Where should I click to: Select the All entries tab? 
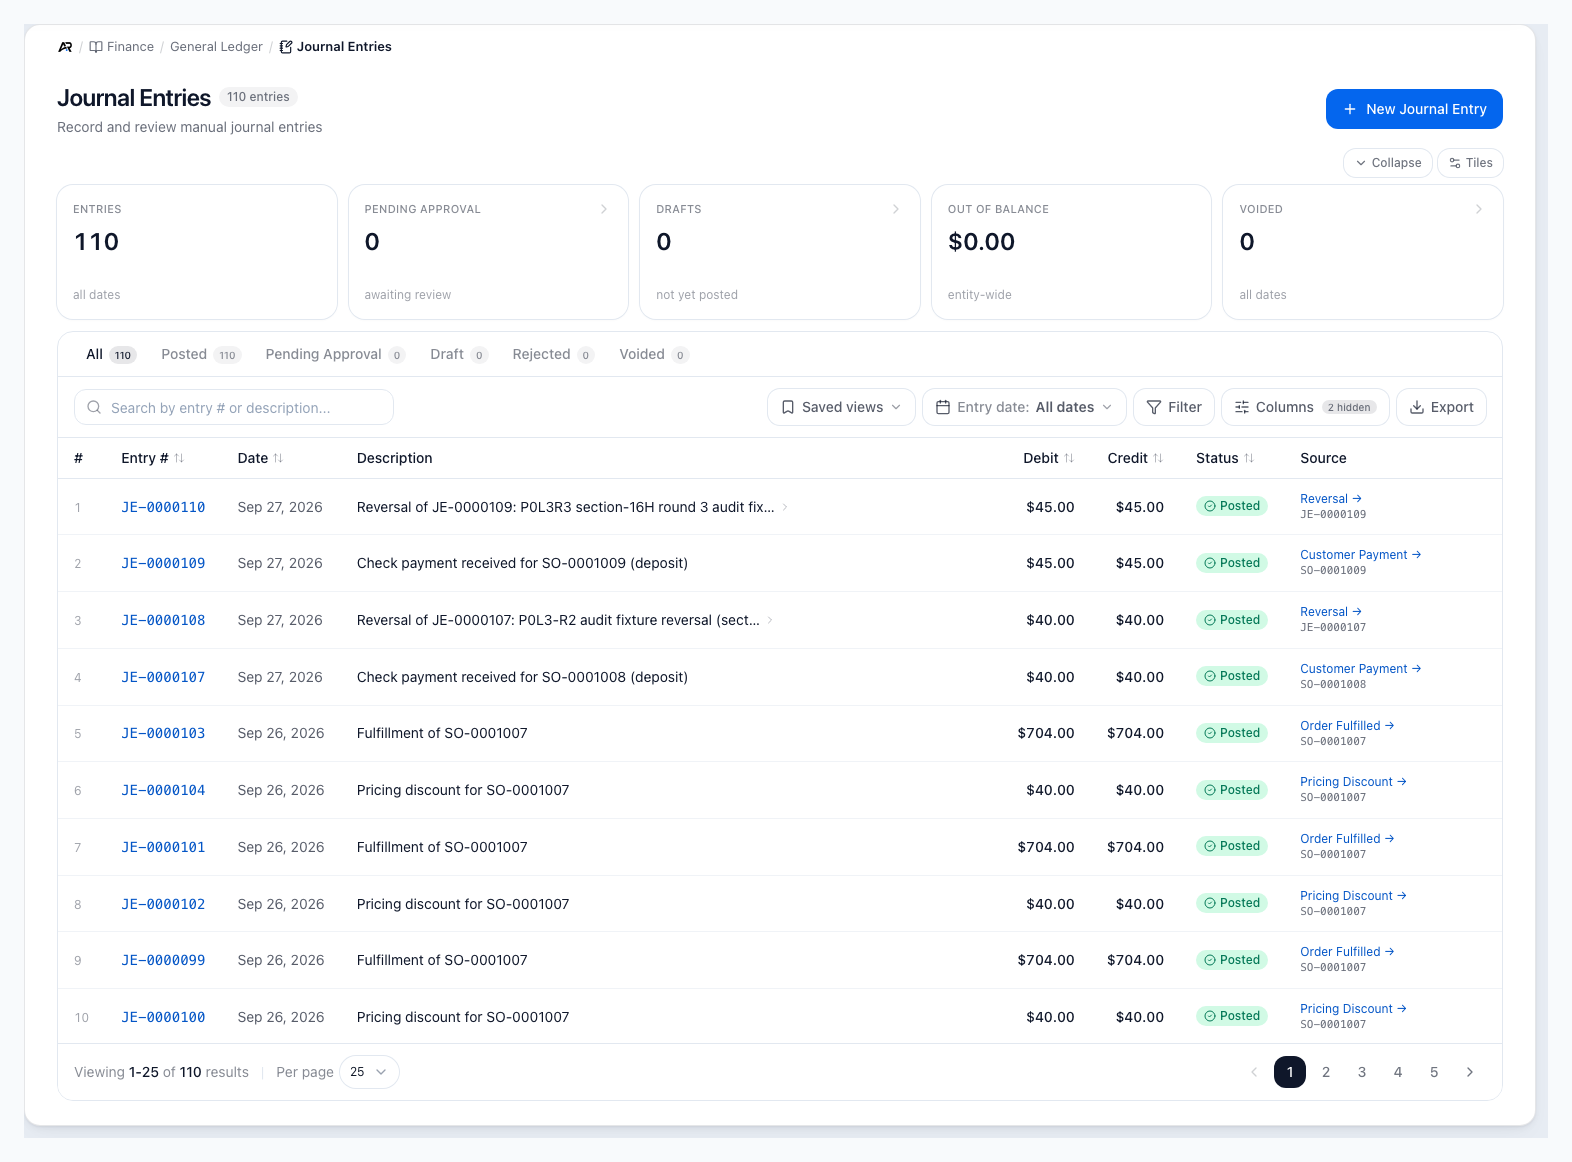[110, 354]
